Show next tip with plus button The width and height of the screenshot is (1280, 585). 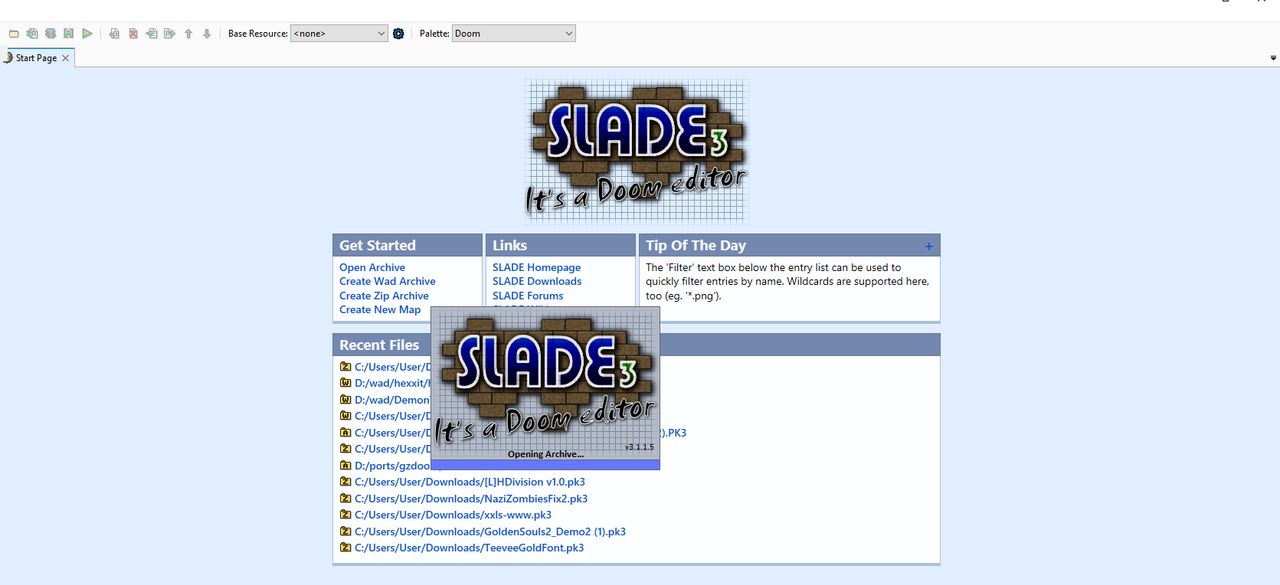pyautogui.click(x=929, y=246)
